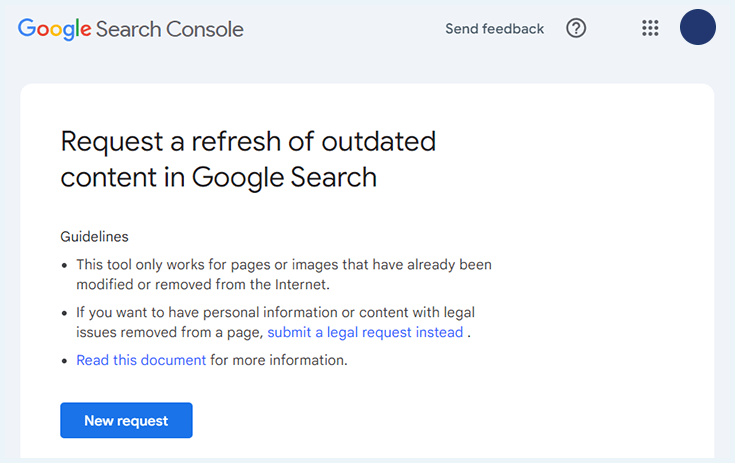735x463 pixels.
Task: Open the help question mark icon
Action: click(576, 28)
